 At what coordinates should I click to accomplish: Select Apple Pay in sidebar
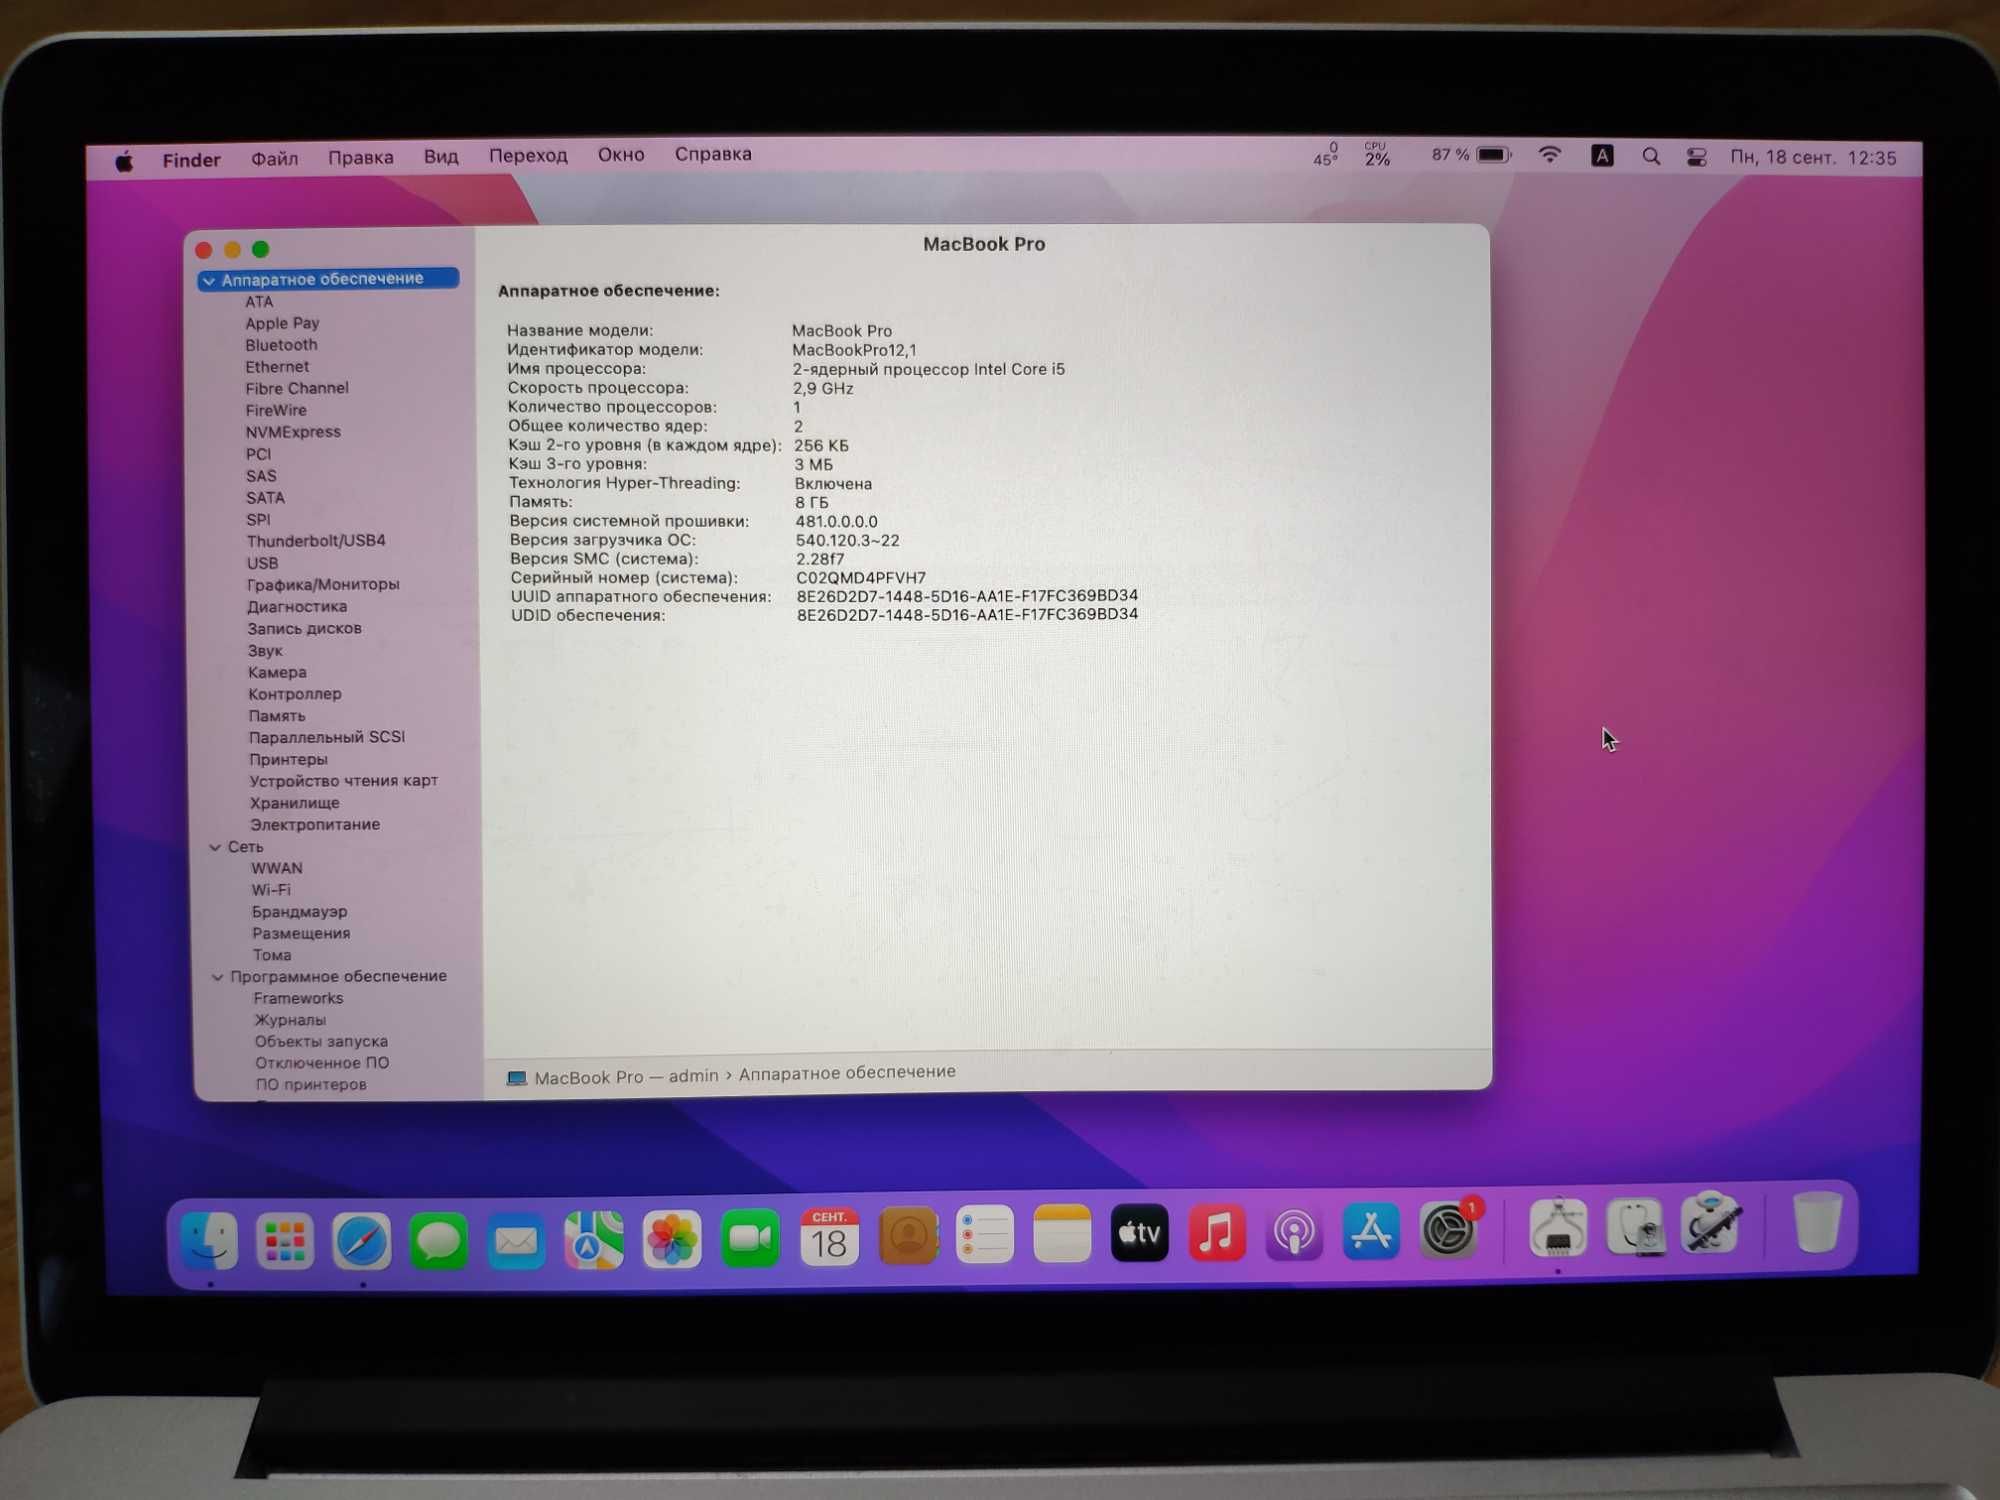tap(282, 323)
